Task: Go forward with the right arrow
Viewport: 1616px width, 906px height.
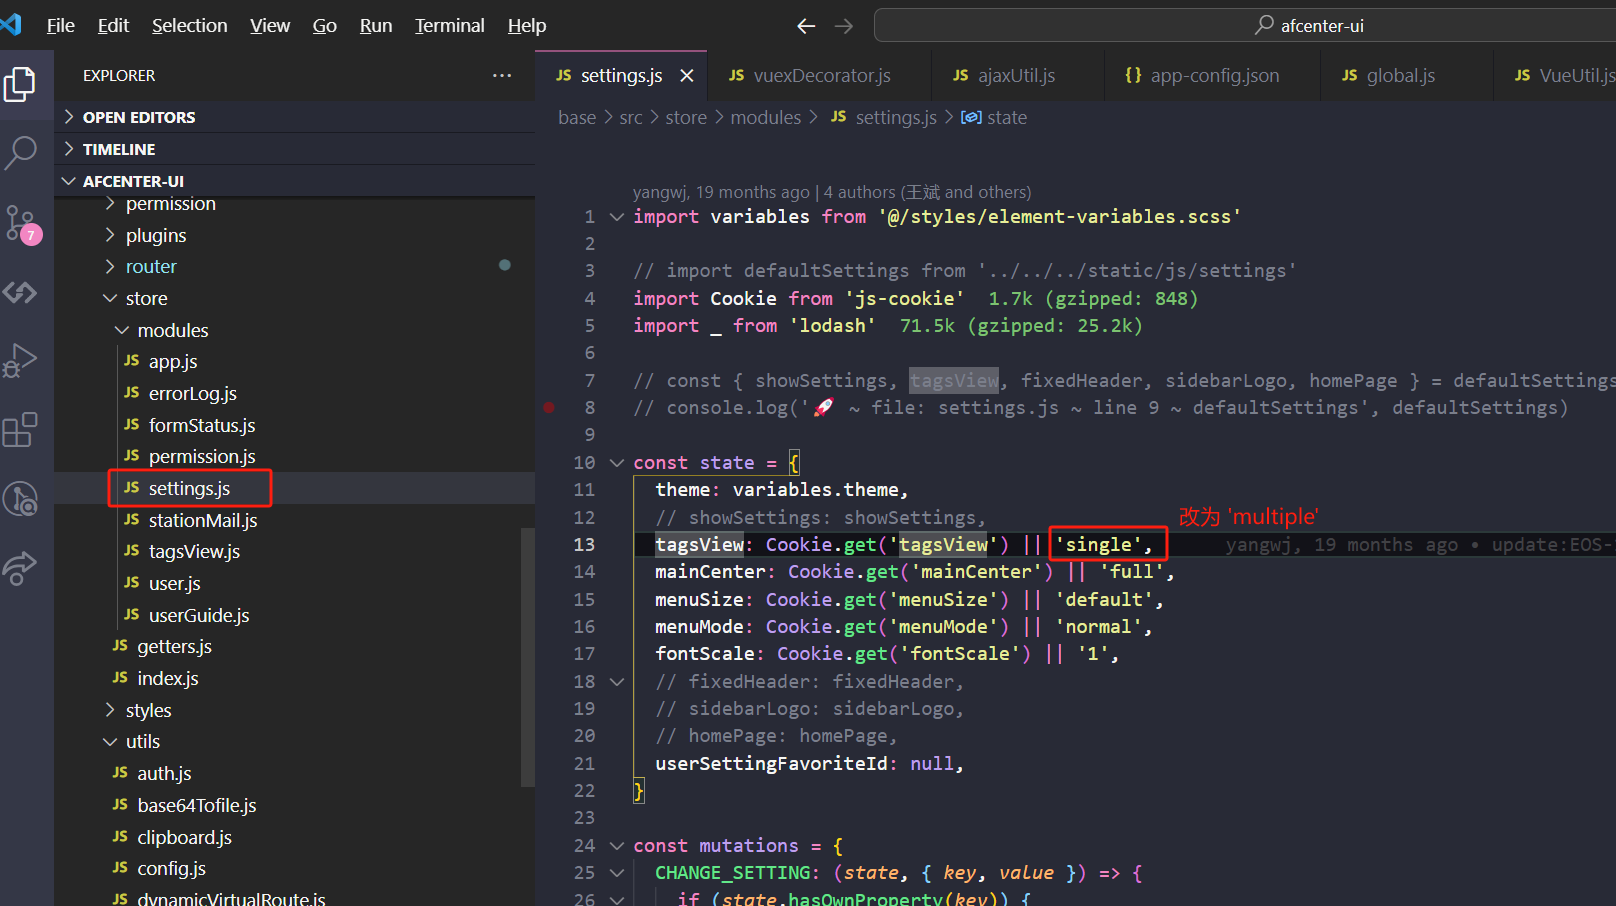Action: (x=844, y=26)
